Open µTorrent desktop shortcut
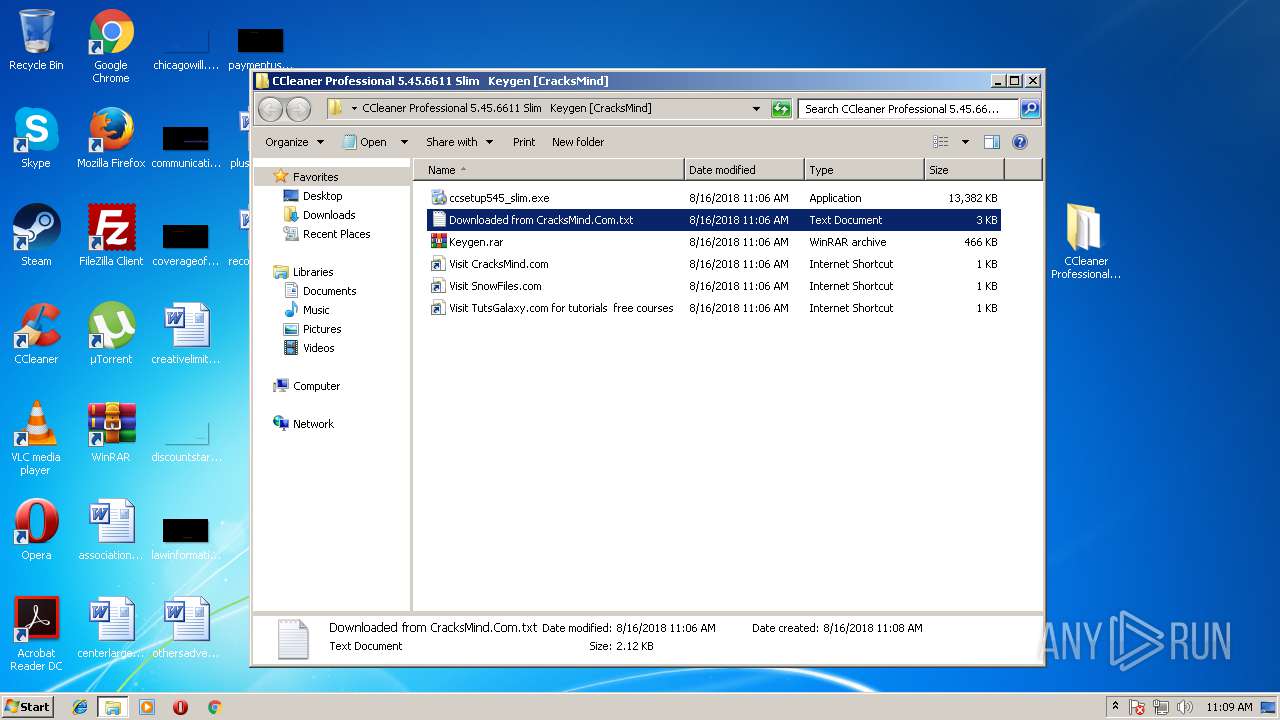Screen dimensions: 1280x720 coord(111,334)
